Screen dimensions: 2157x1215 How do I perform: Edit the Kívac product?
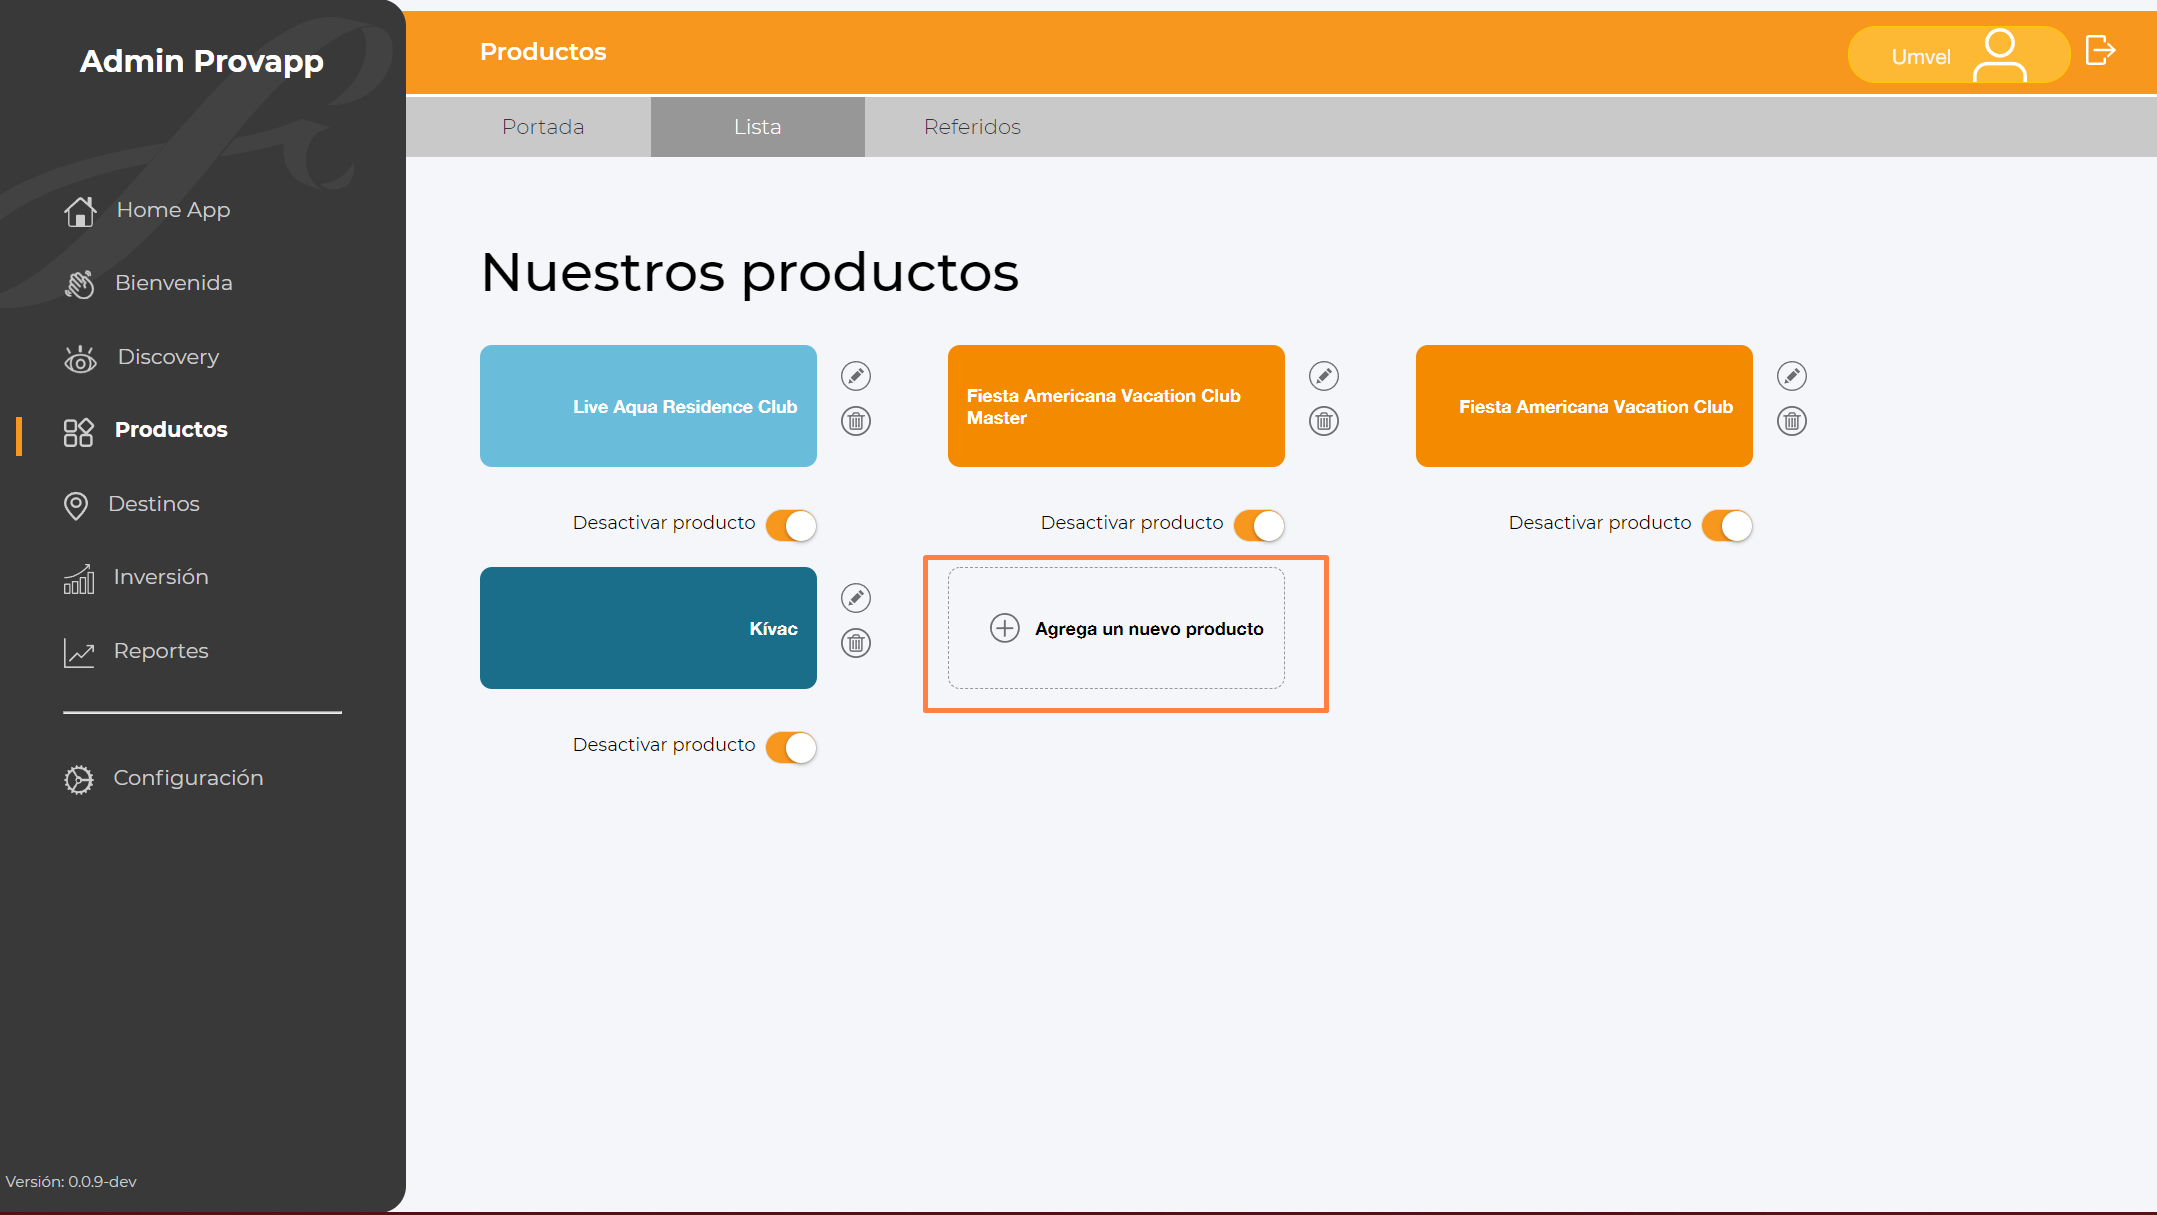[x=856, y=598]
